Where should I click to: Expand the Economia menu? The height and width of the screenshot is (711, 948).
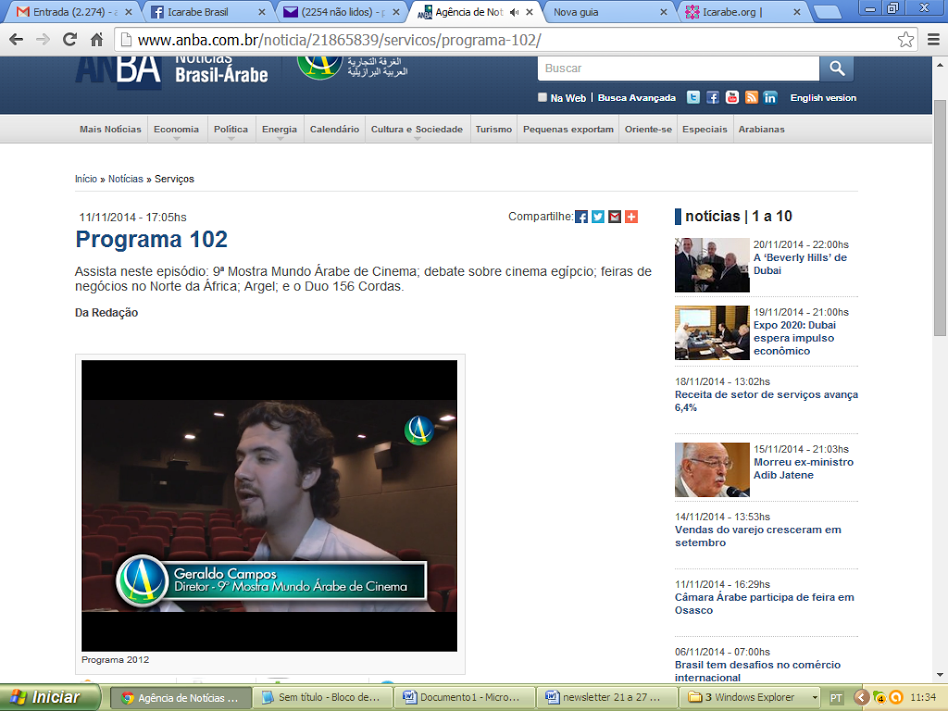pos(176,129)
